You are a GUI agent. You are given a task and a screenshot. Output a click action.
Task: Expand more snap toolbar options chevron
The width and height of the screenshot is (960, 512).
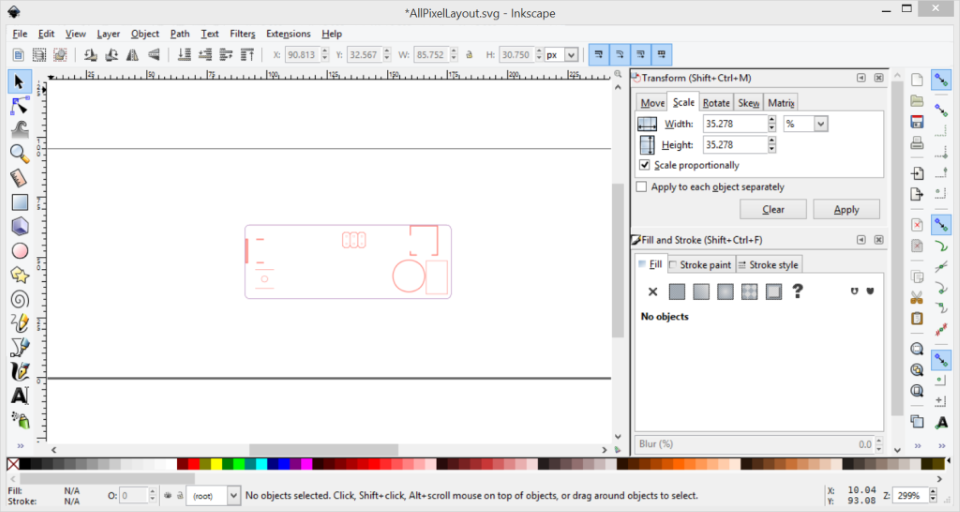(x=942, y=445)
